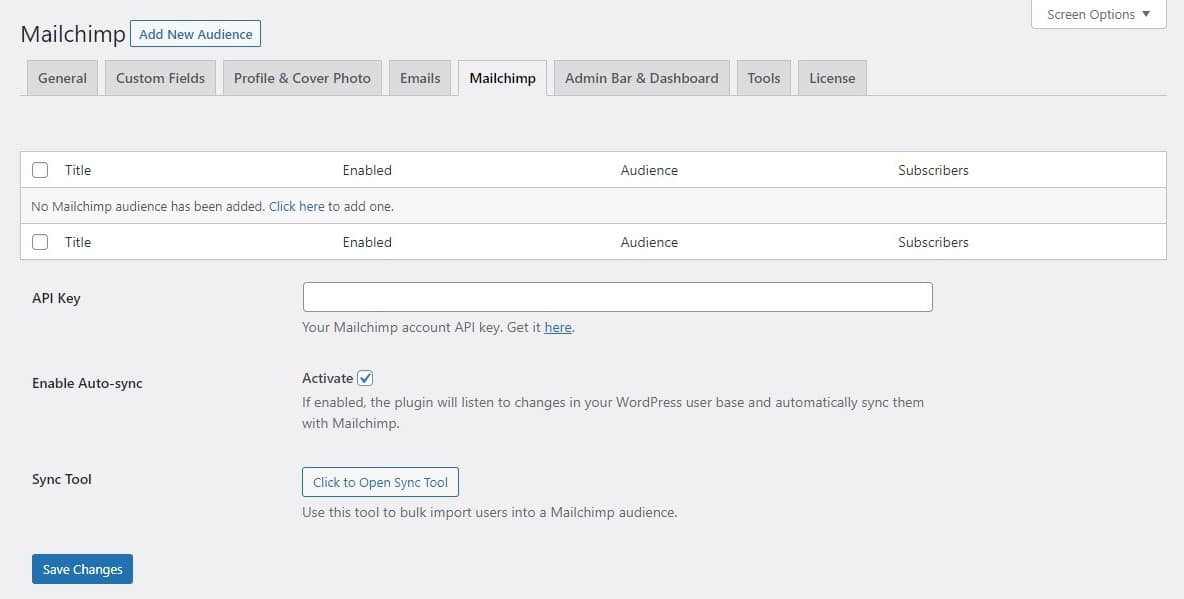Disable the Activate auto-sync checkbox
This screenshot has width=1184, height=599.
(x=365, y=378)
